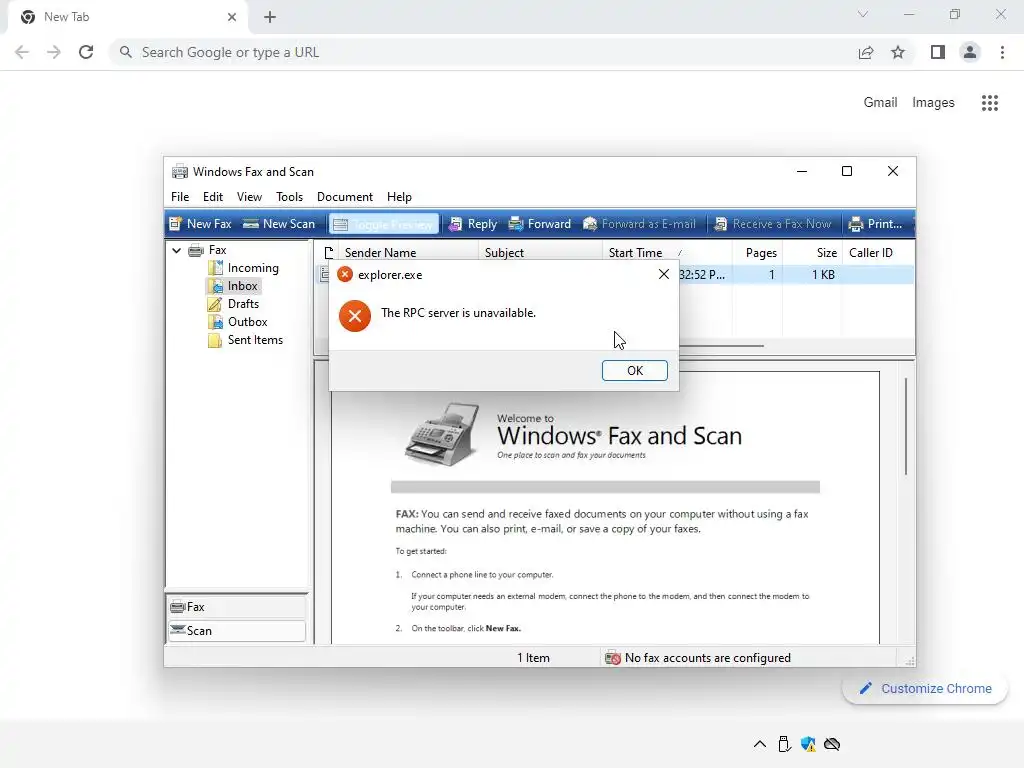Click OK in the explorer.exe error dialog
Screen dimensions: 1024x768
point(635,370)
